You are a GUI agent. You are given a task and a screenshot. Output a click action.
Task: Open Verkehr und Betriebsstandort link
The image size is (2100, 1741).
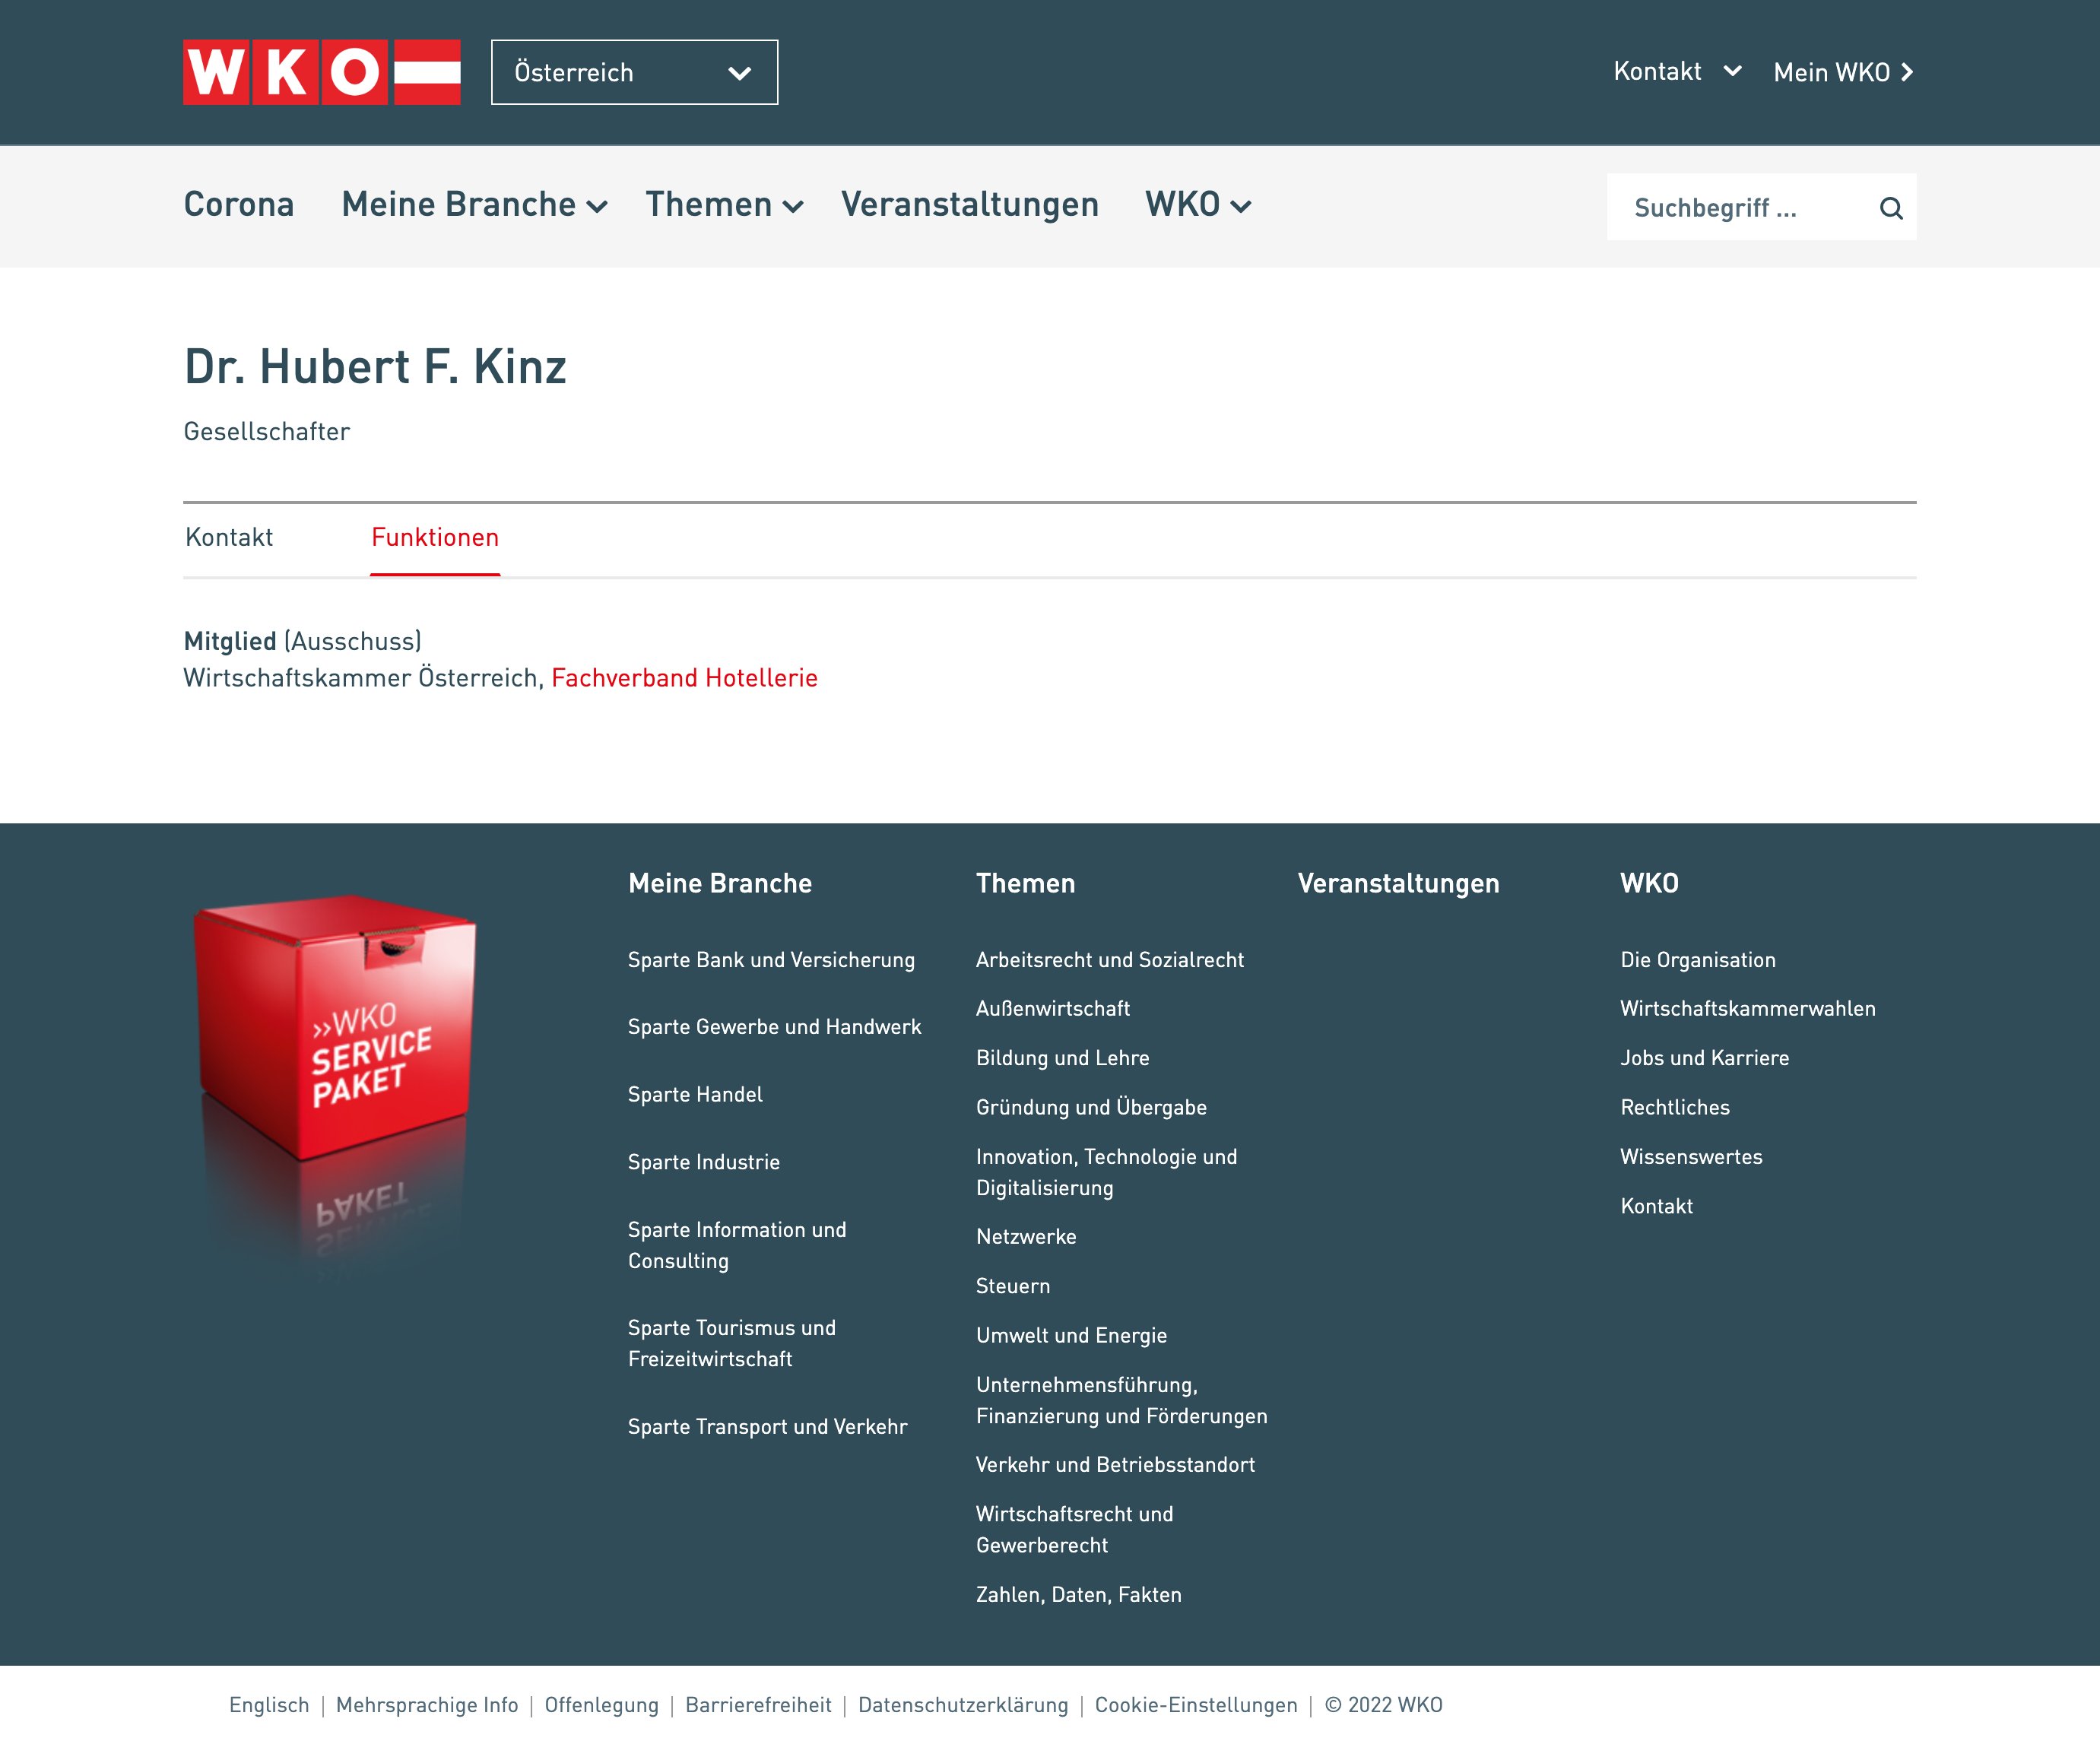1115,1465
